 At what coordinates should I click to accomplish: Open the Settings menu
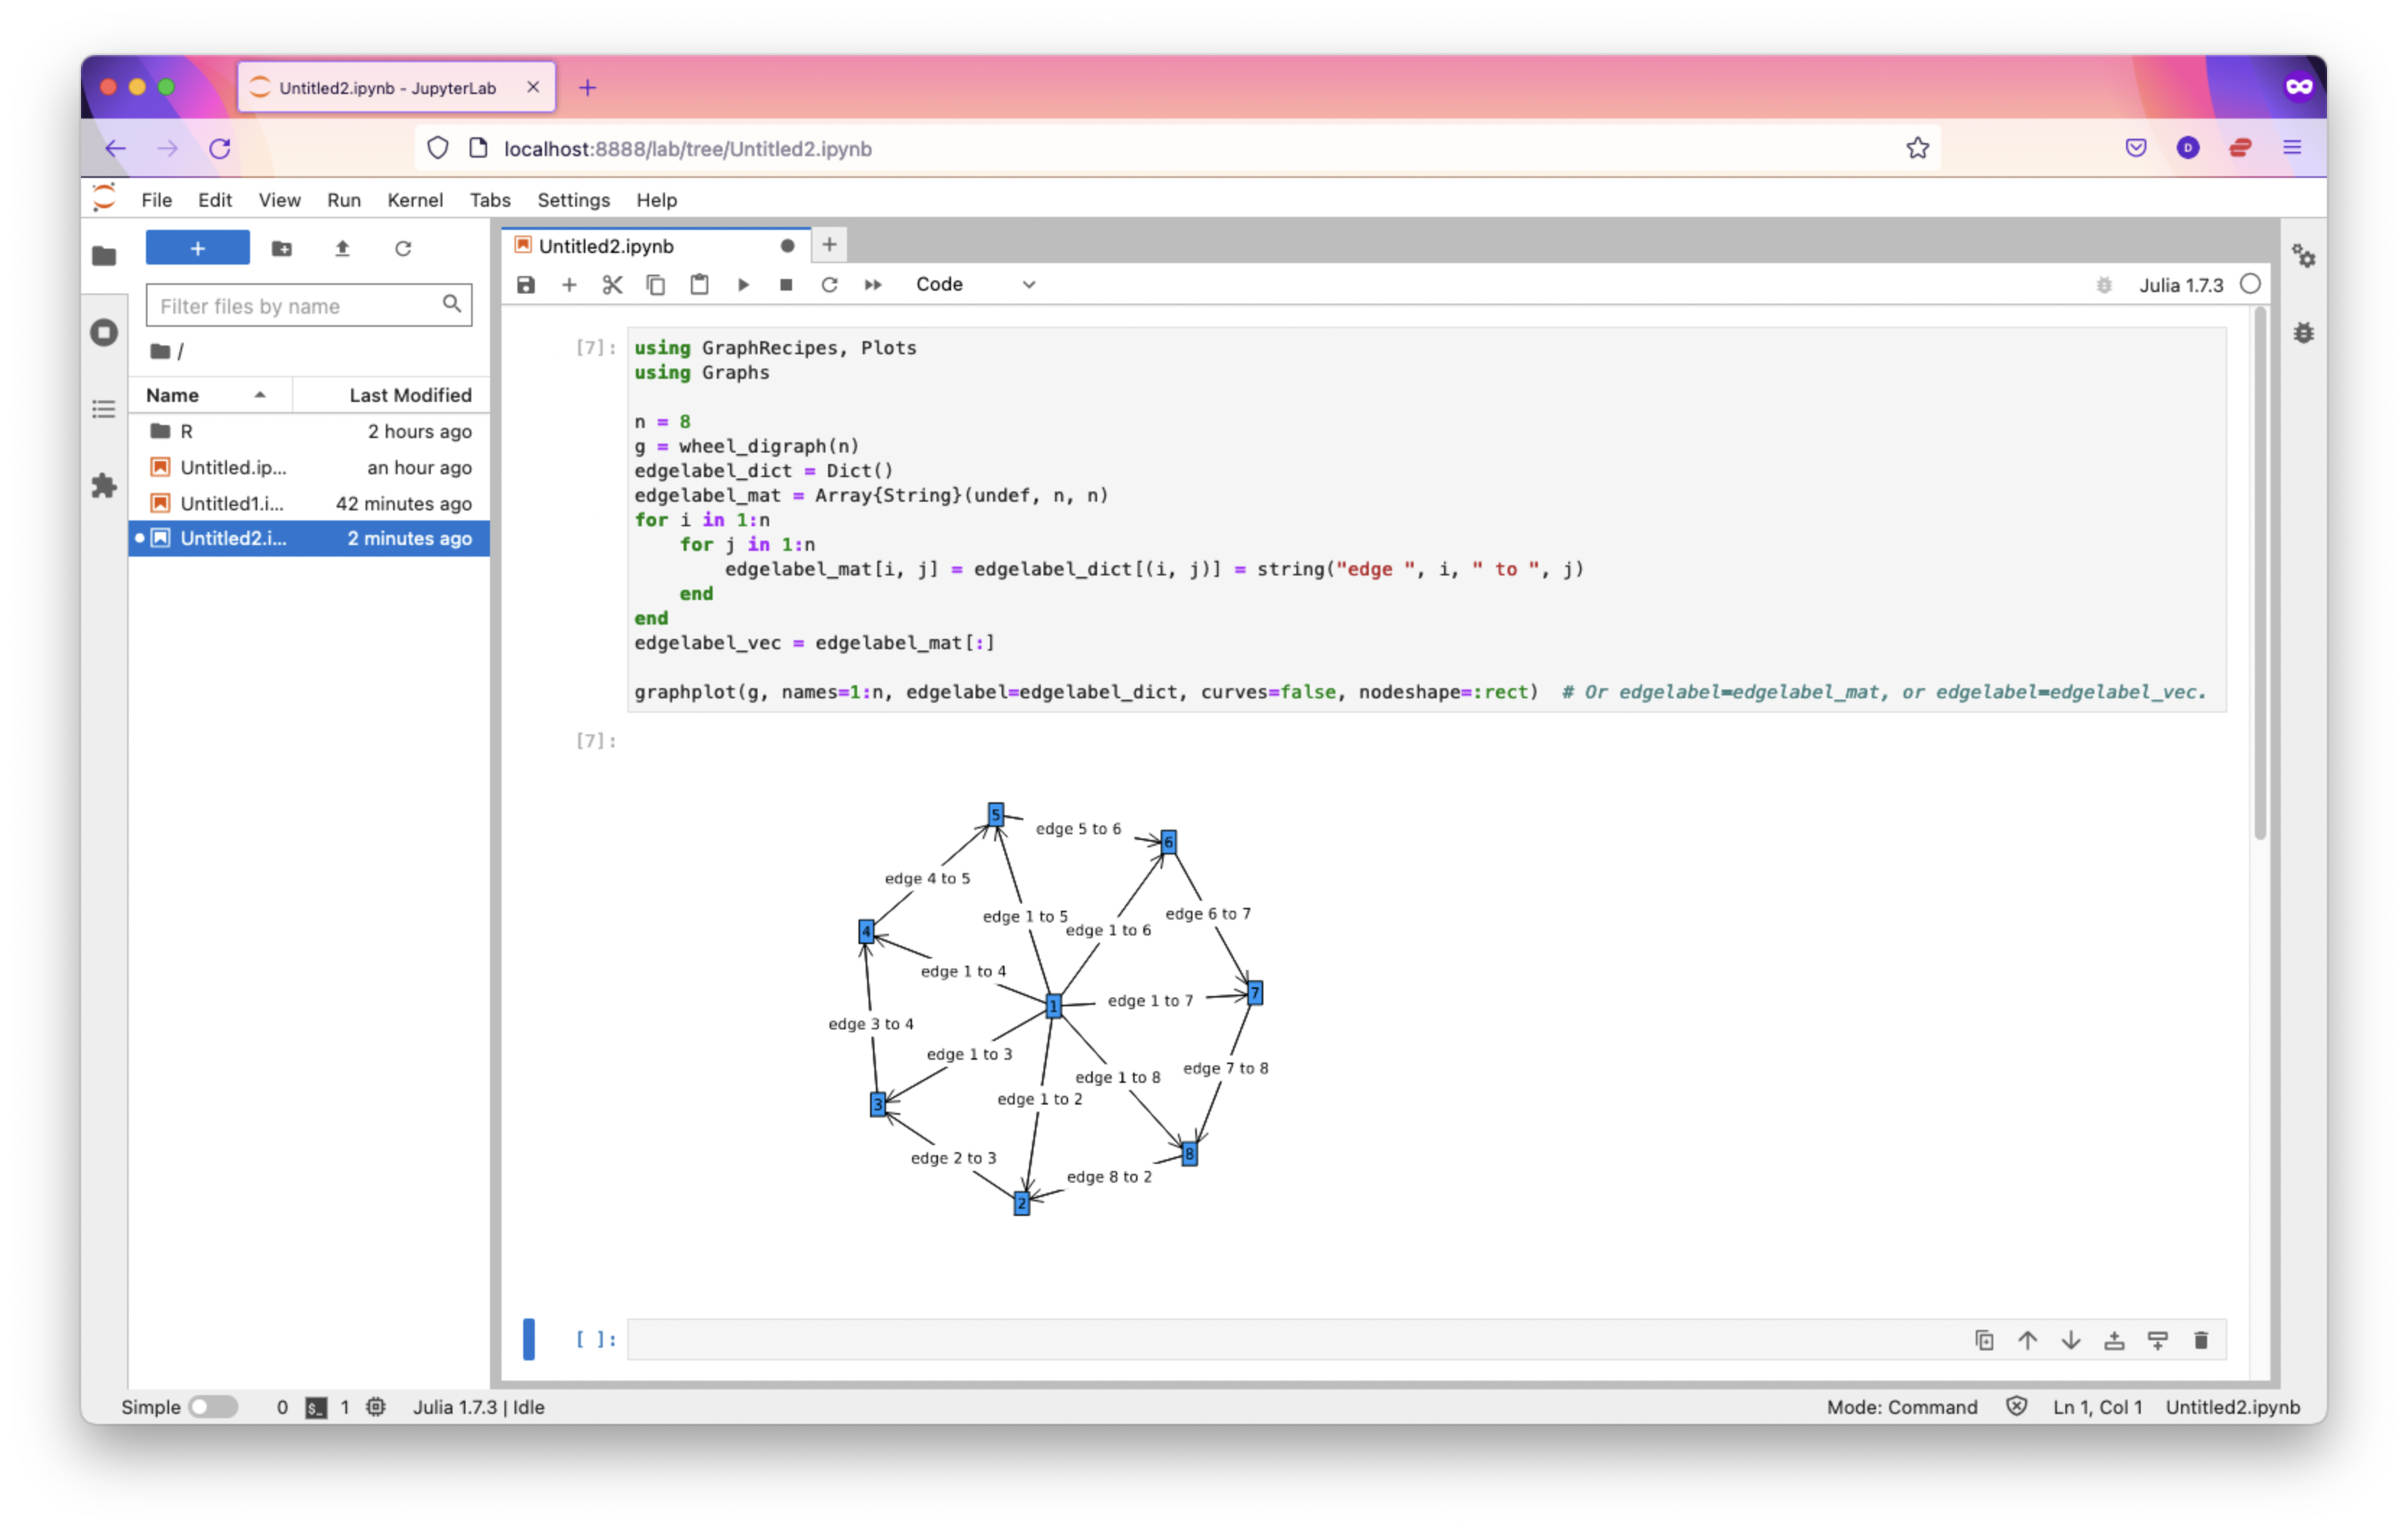coord(573,200)
